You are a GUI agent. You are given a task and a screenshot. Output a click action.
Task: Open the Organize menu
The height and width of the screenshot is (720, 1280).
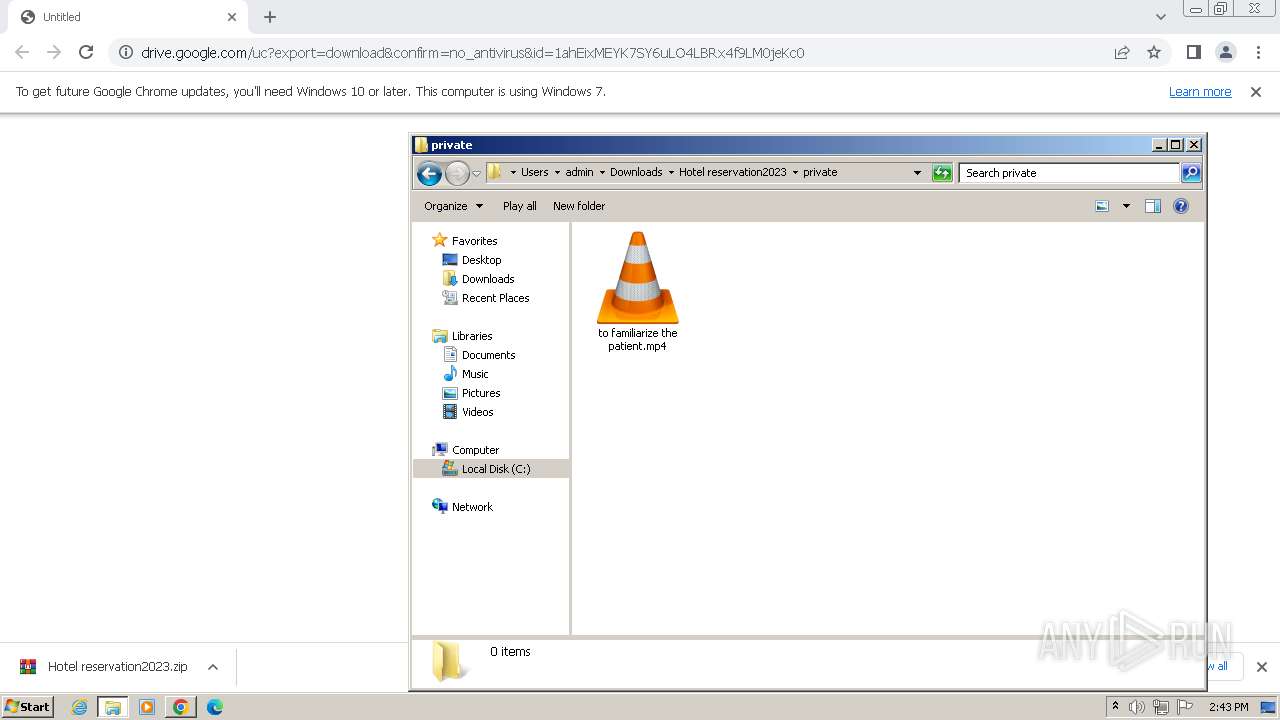tap(453, 206)
